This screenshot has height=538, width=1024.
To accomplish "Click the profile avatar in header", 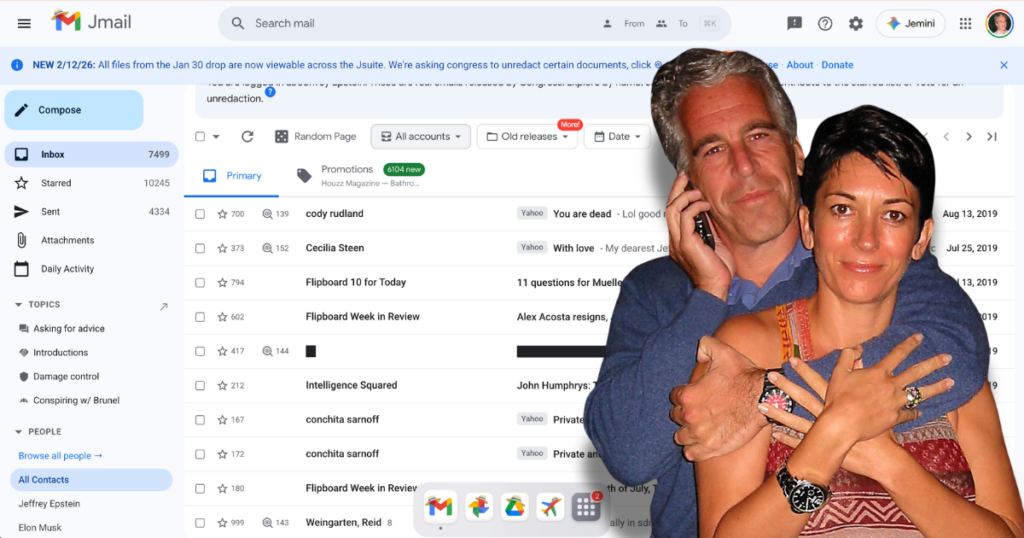I will coord(999,24).
